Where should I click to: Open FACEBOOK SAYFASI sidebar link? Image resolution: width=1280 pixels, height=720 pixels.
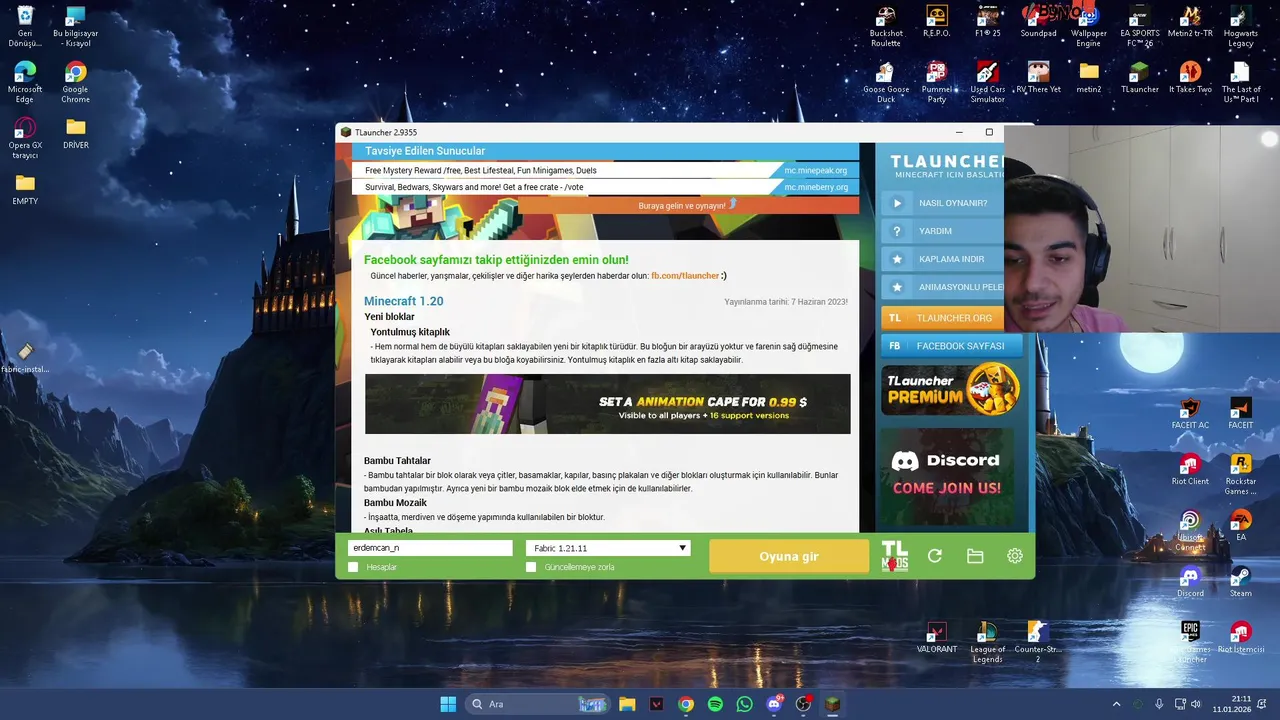952,346
